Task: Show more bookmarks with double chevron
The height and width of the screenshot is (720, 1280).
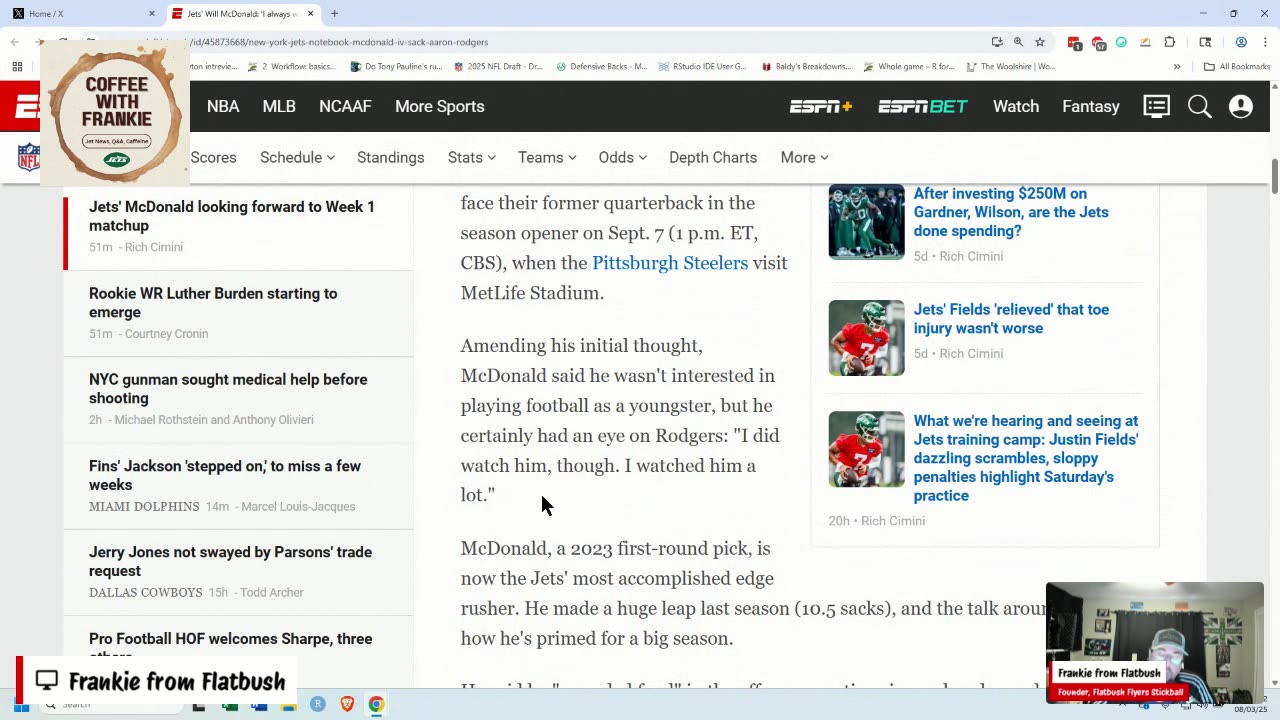Action: pyautogui.click(x=1177, y=67)
